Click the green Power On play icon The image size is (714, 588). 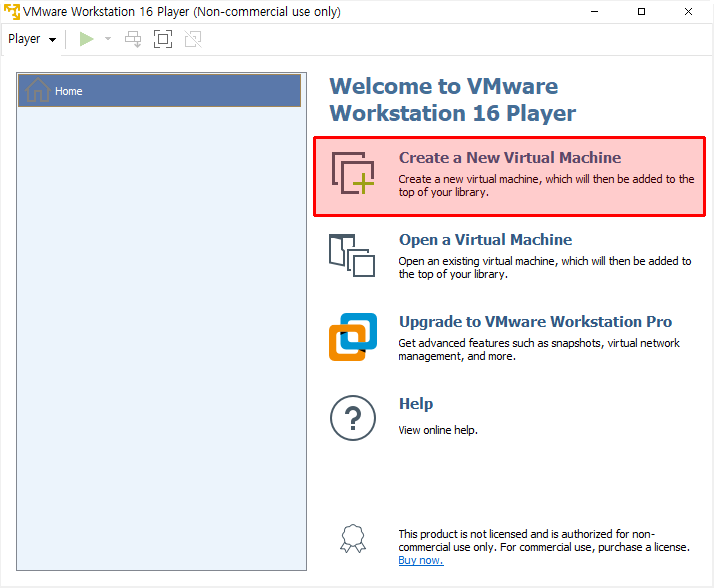pyautogui.click(x=87, y=39)
